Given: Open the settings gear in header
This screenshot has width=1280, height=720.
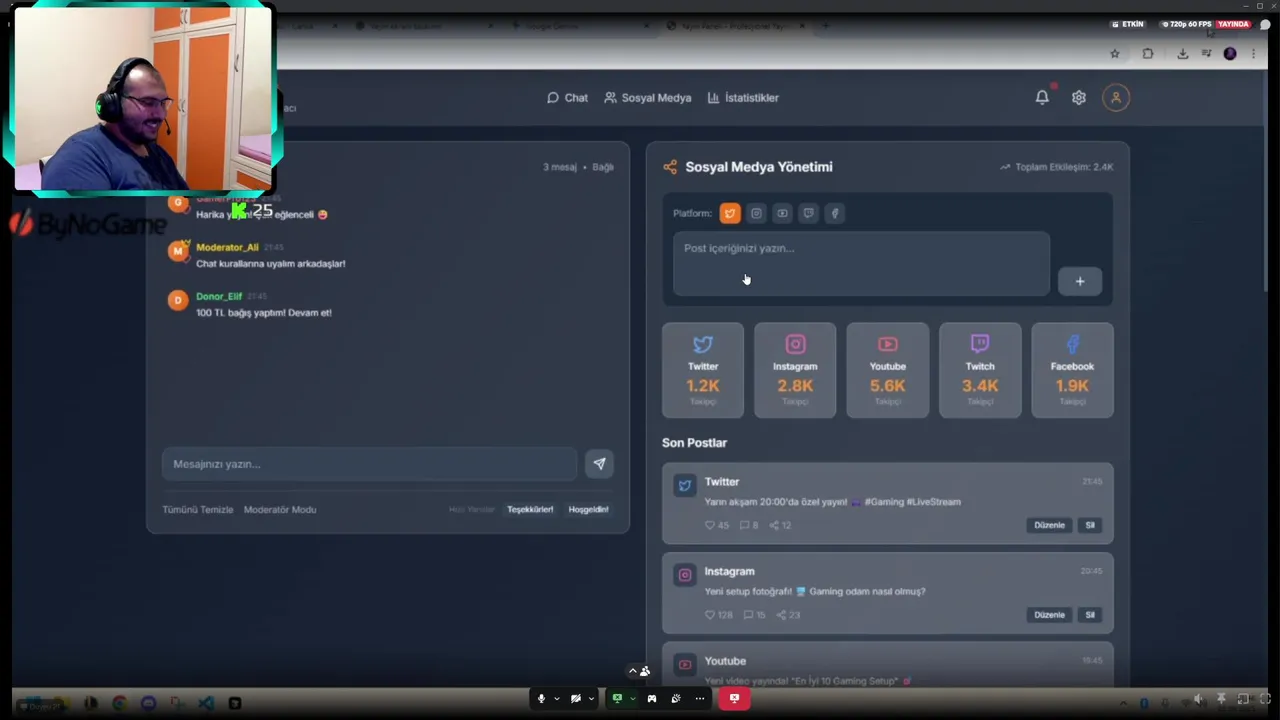Looking at the screenshot, I should pyautogui.click(x=1078, y=97).
